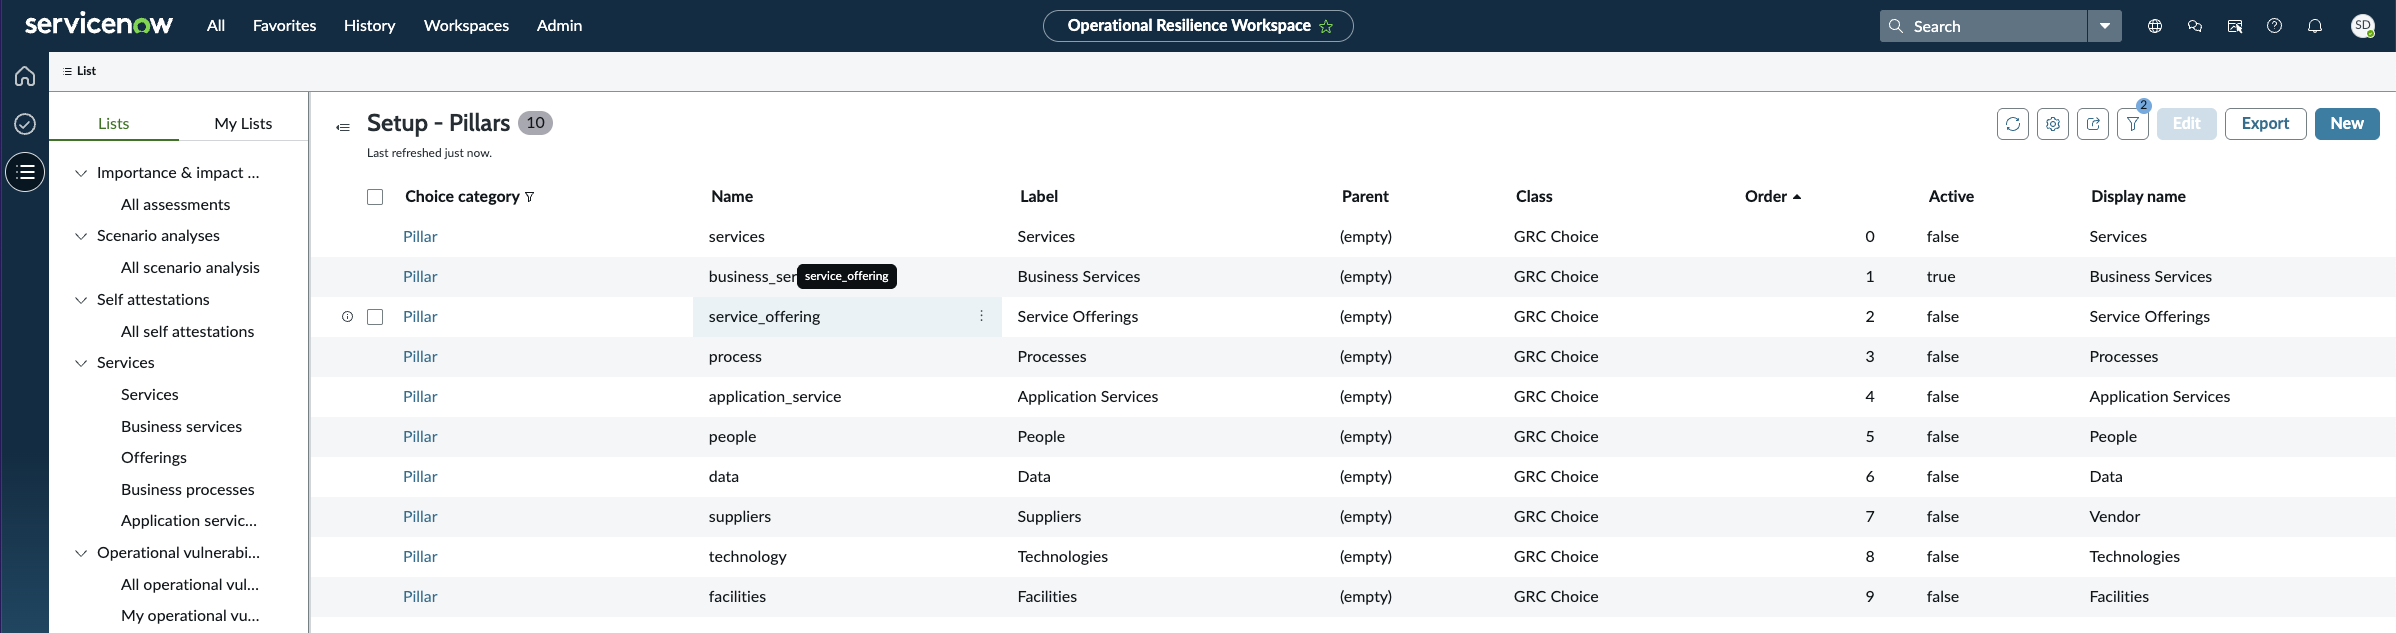Open All self attestations list
Viewport: 2396px width, 633px height.
tap(187, 332)
